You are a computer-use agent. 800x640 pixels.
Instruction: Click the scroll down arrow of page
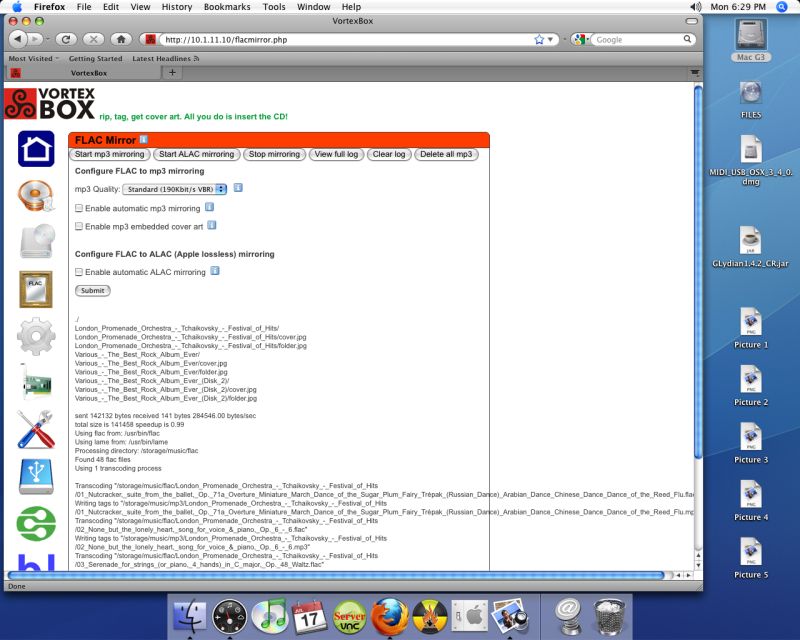point(698,565)
